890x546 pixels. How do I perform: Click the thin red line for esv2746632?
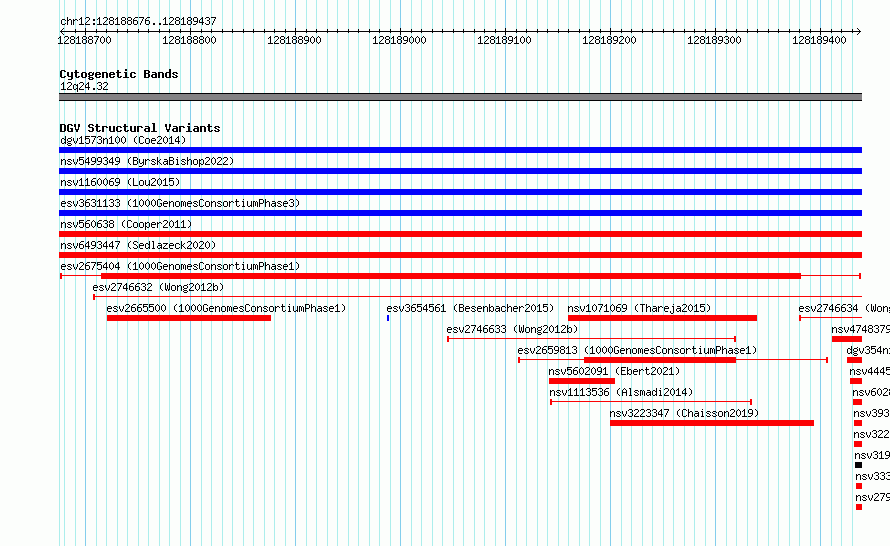point(477,296)
